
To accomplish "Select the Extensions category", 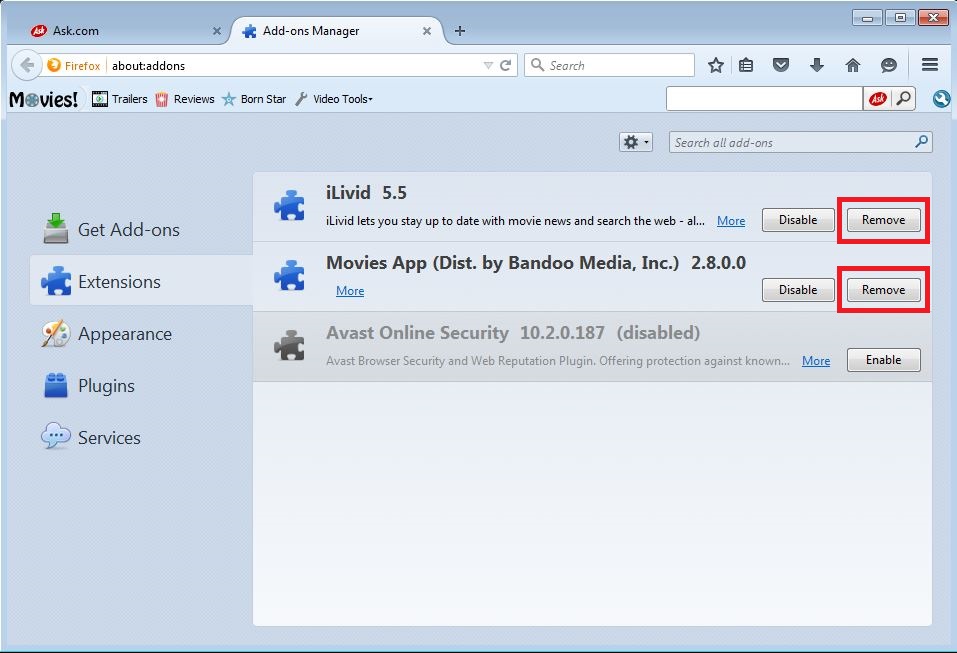I will coord(142,281).
